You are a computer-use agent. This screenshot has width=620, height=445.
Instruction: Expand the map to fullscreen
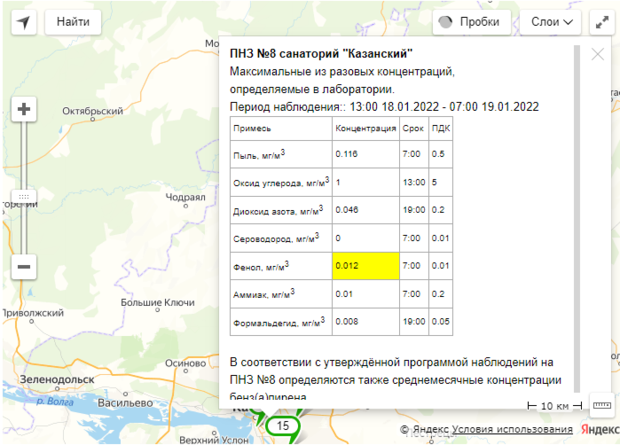coord(601,21)
